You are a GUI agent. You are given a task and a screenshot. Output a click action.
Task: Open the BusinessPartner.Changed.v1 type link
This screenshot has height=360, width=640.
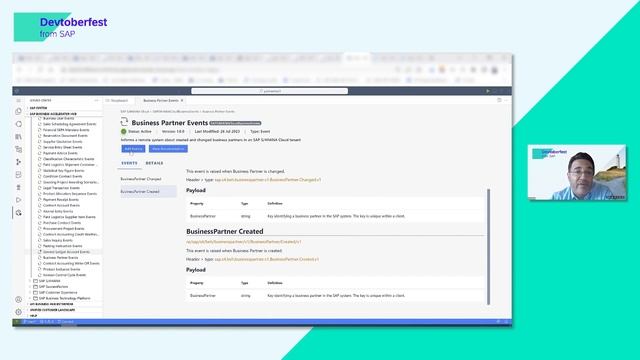[268, 180]
